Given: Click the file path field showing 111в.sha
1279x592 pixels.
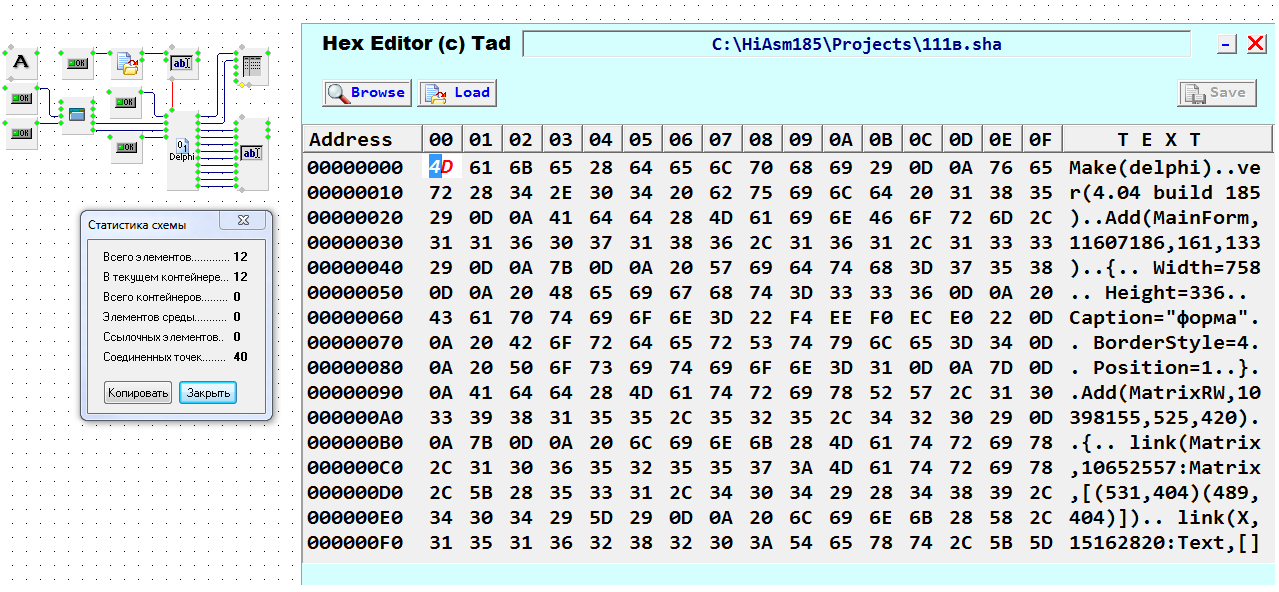Looking at the screenshot, I should pos(856,44).
